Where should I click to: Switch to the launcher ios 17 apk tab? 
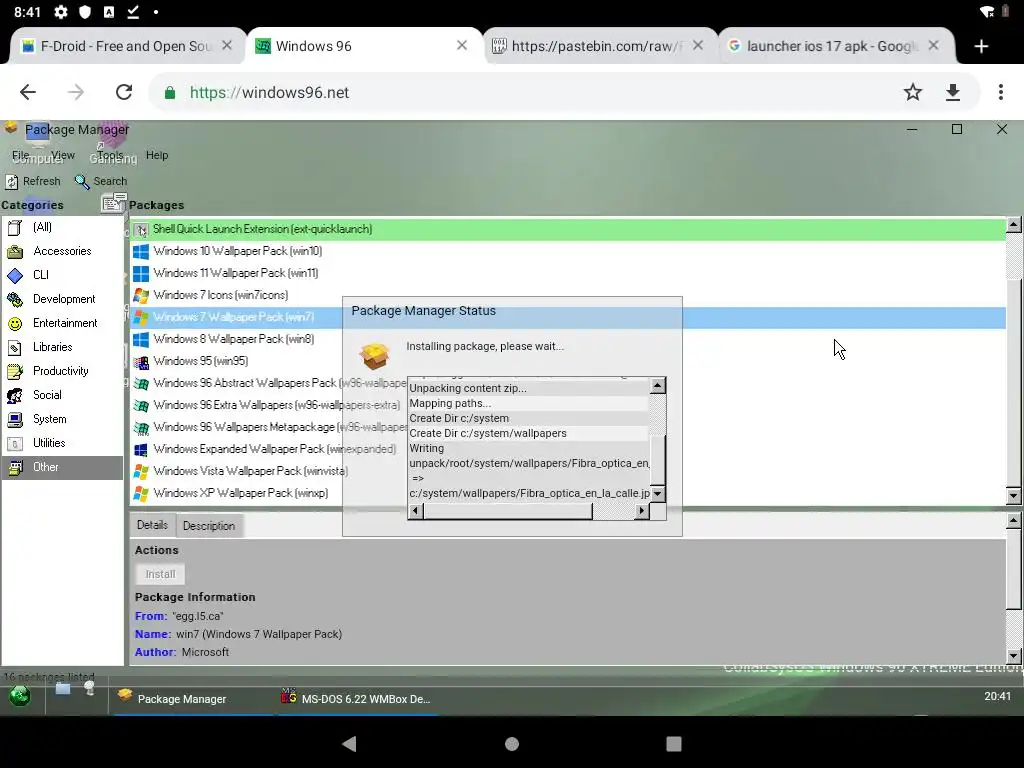coord(832,46)
